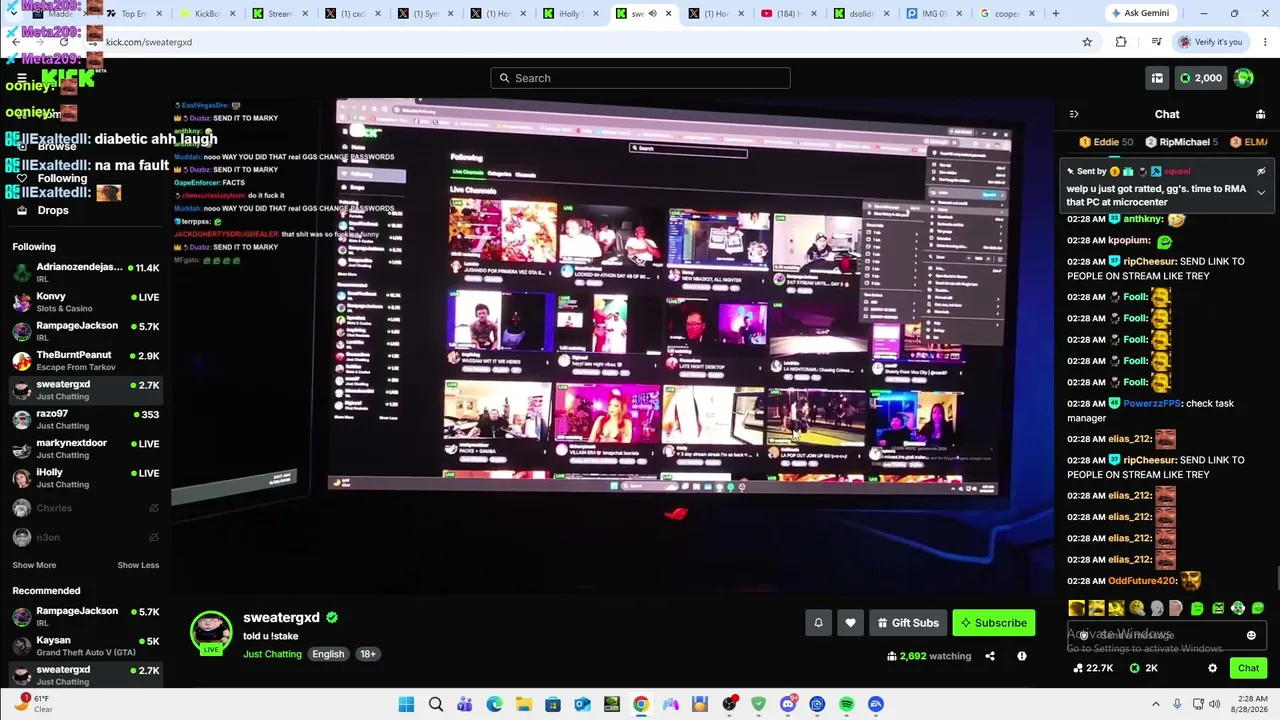Switch to the cooper Google browser tab
Screen dimensions: 1280x720
[1005, 14]
